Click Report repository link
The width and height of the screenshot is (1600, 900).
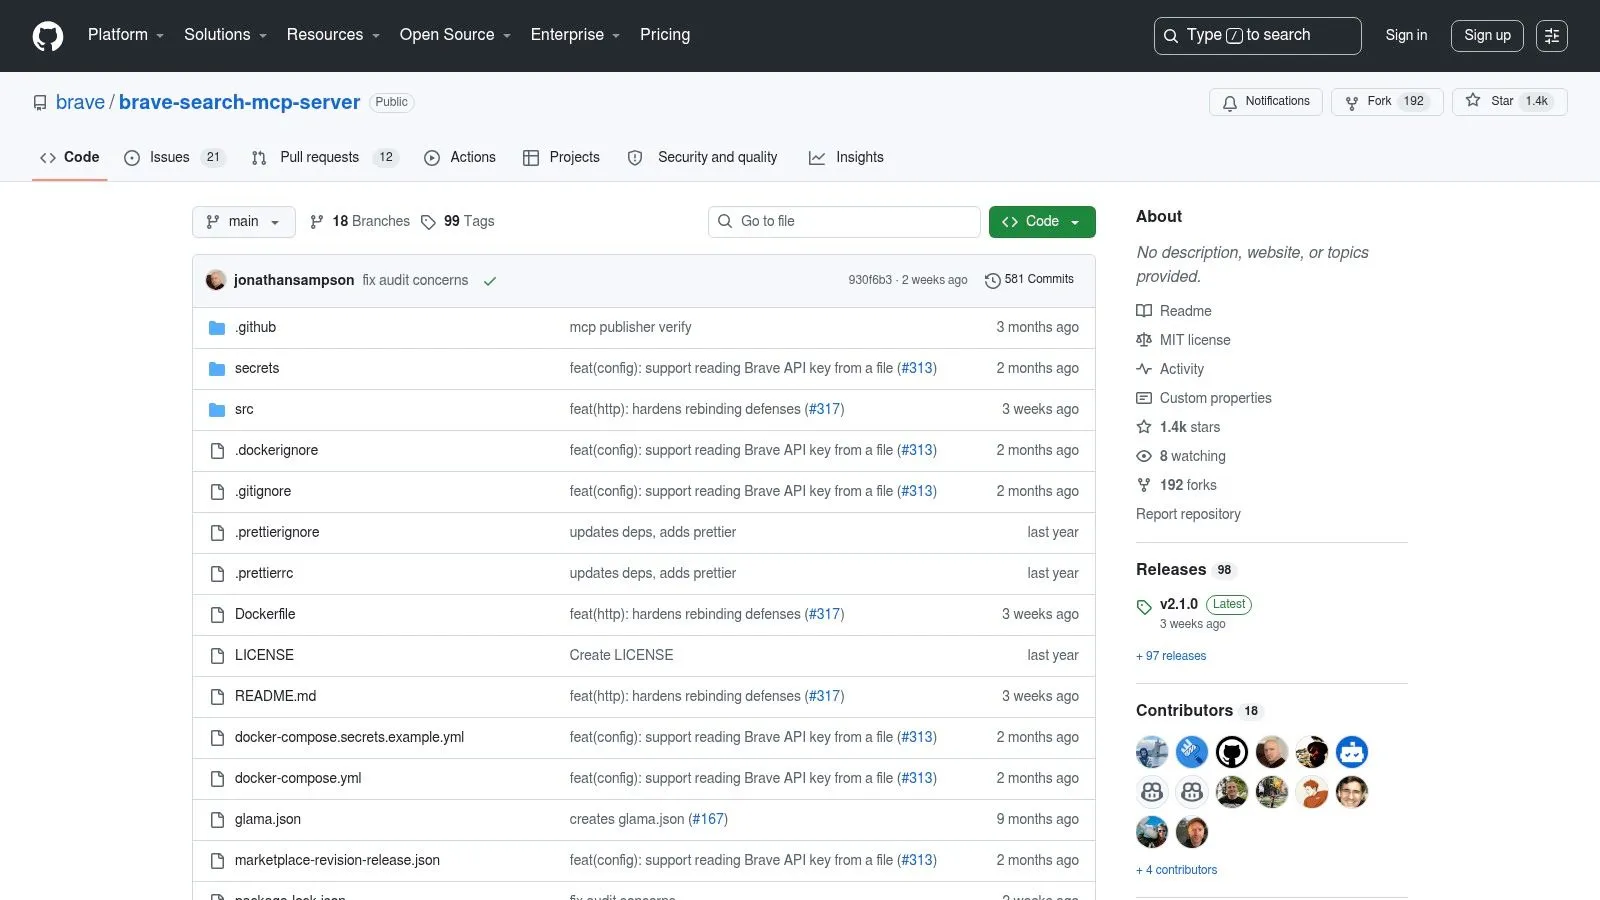pyautogui.click(x=1188, y=514)
